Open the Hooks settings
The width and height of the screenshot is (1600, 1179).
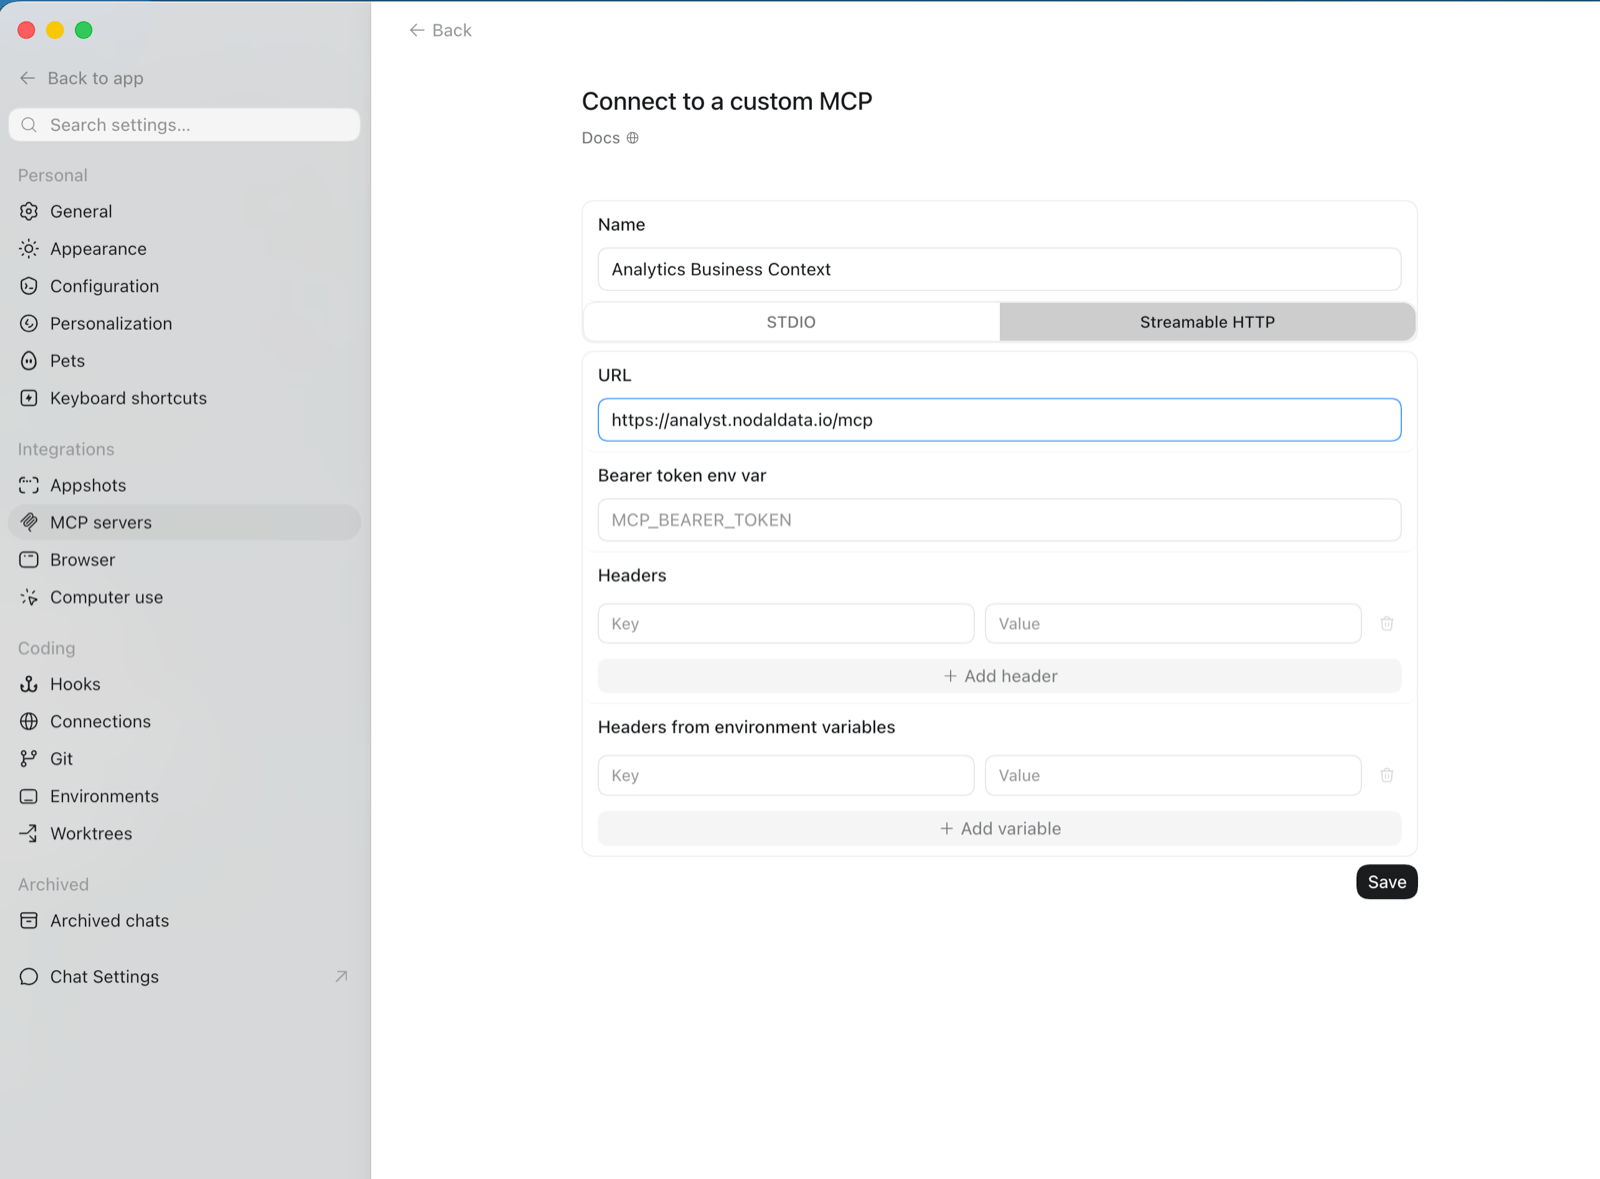point(184,684)
